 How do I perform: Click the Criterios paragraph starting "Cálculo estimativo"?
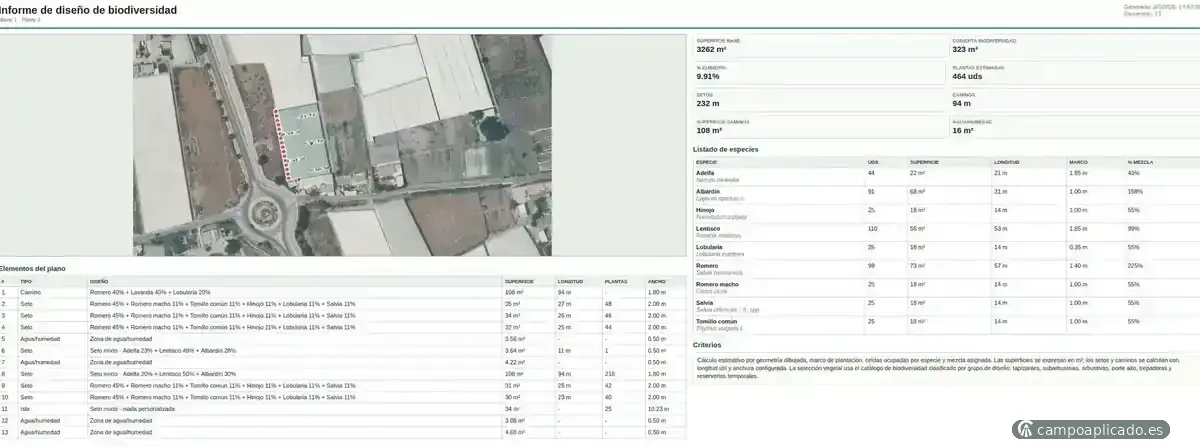[937, 367]
